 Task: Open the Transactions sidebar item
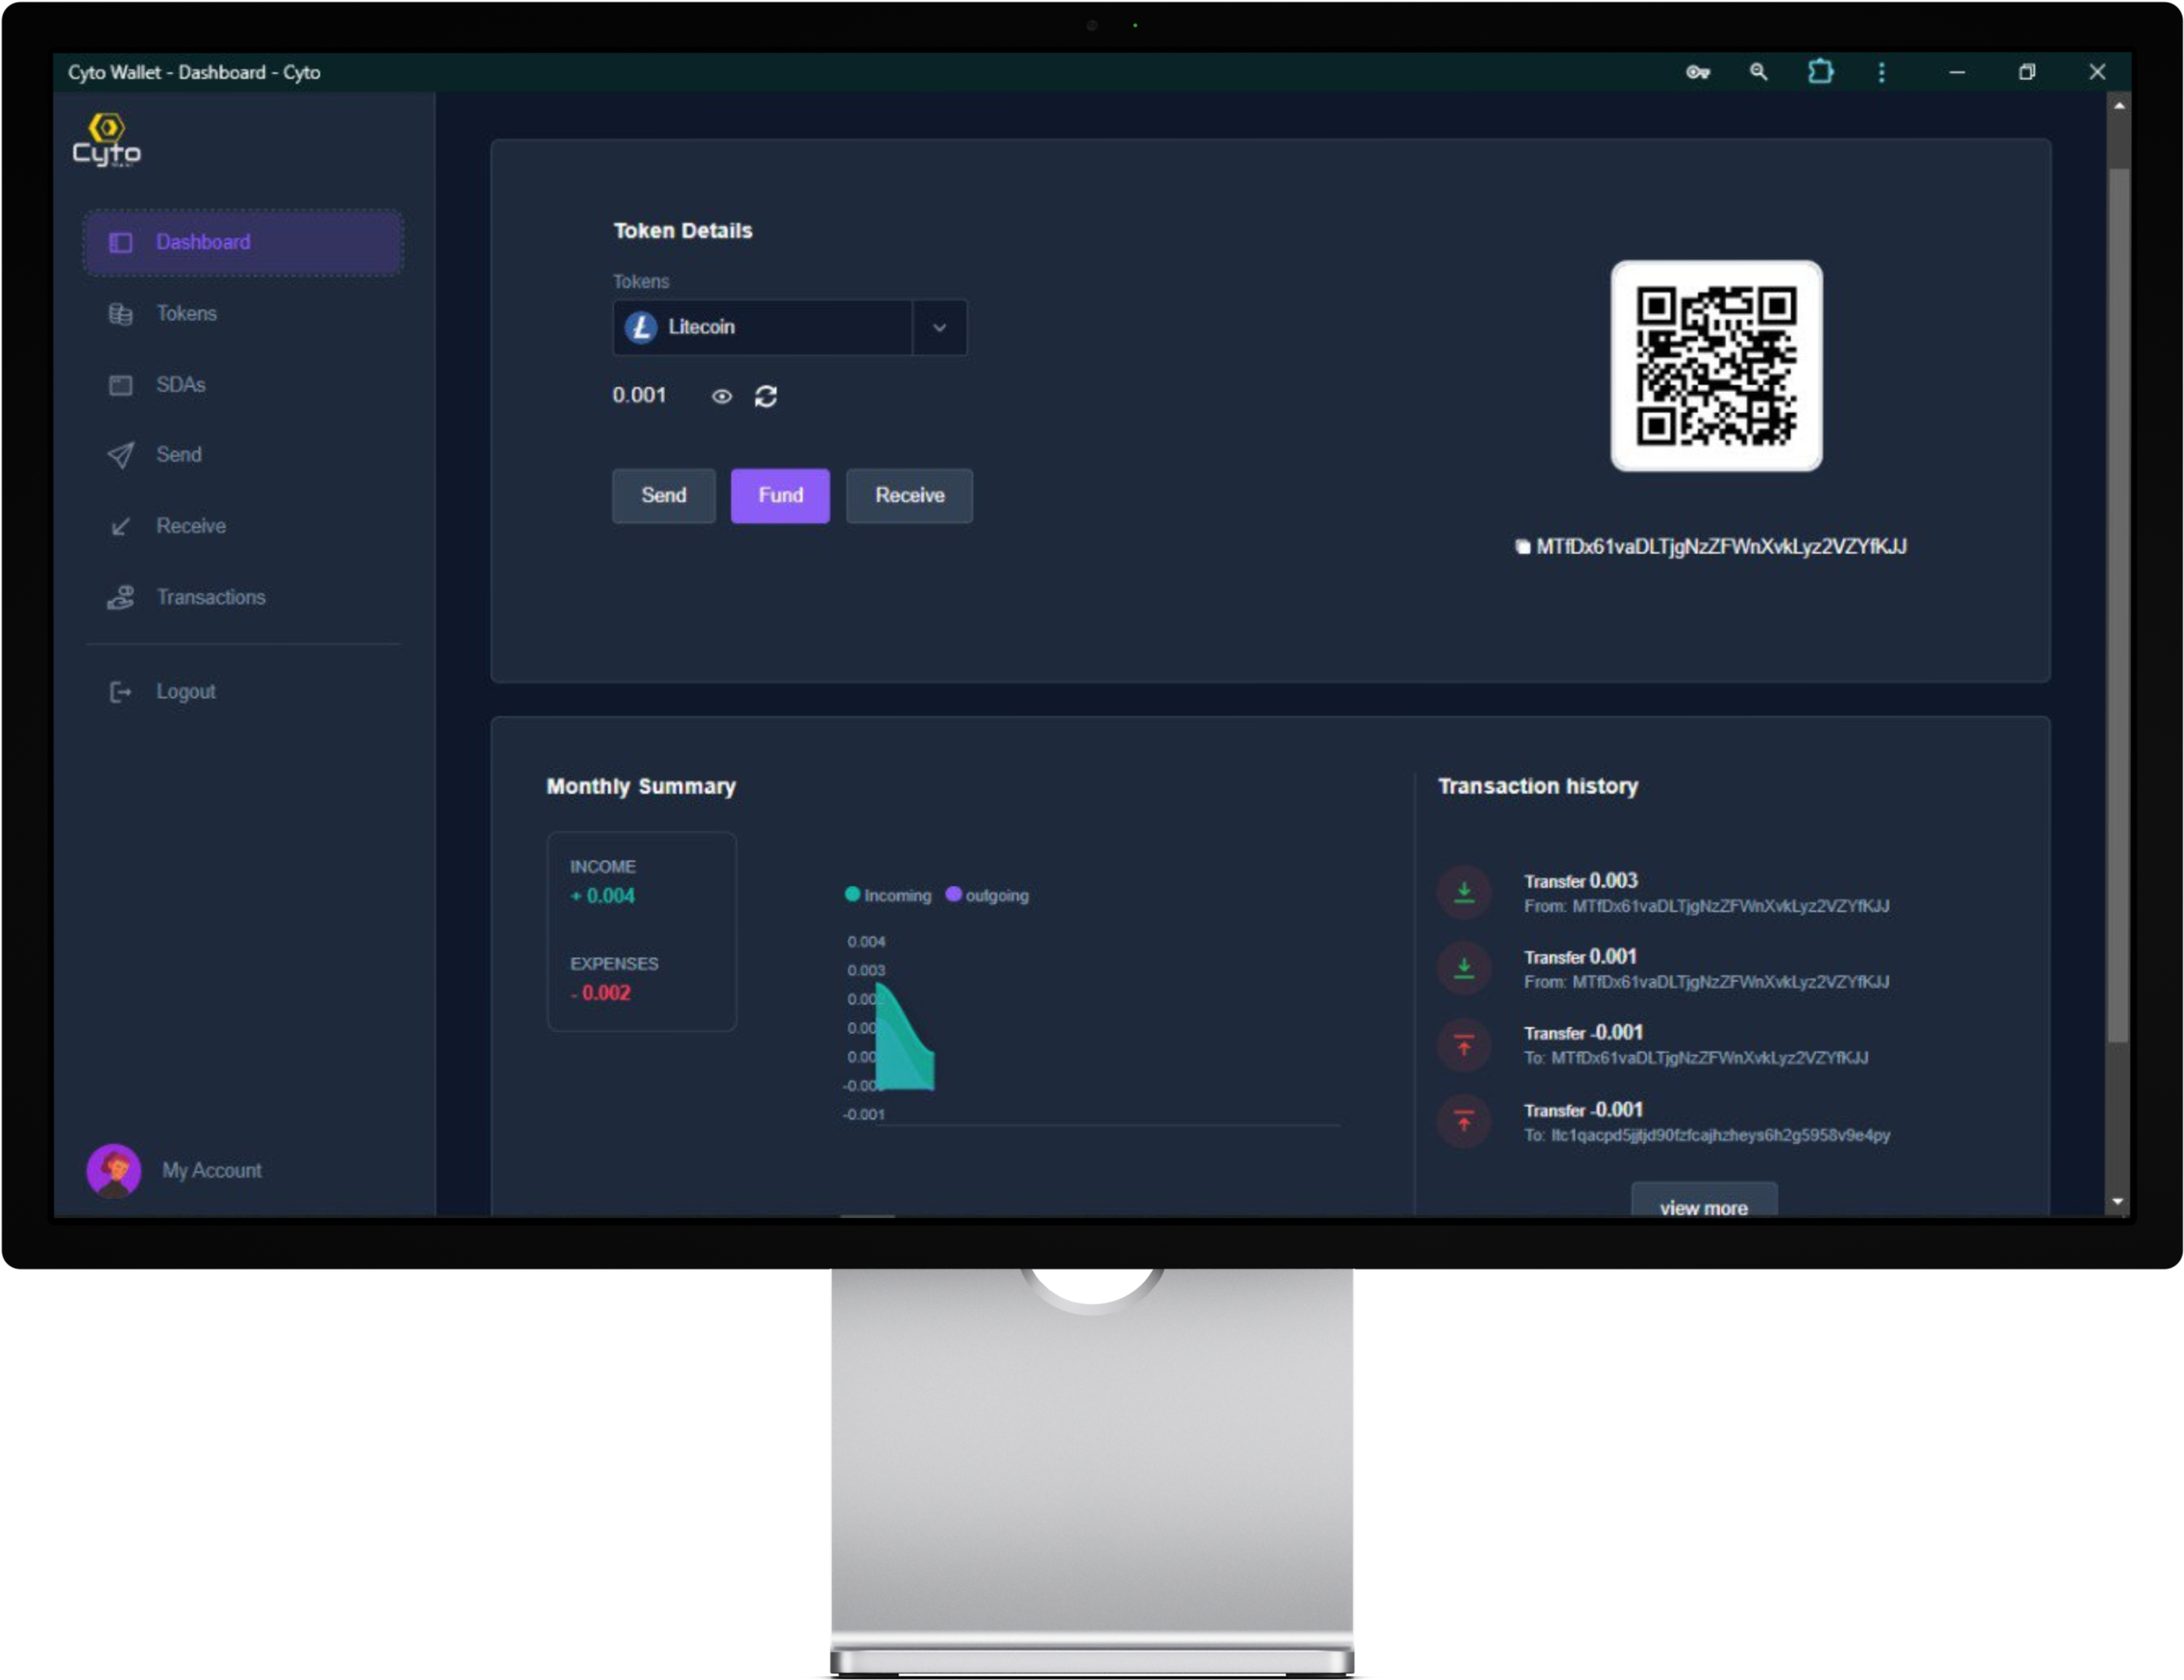pos(210,597)
